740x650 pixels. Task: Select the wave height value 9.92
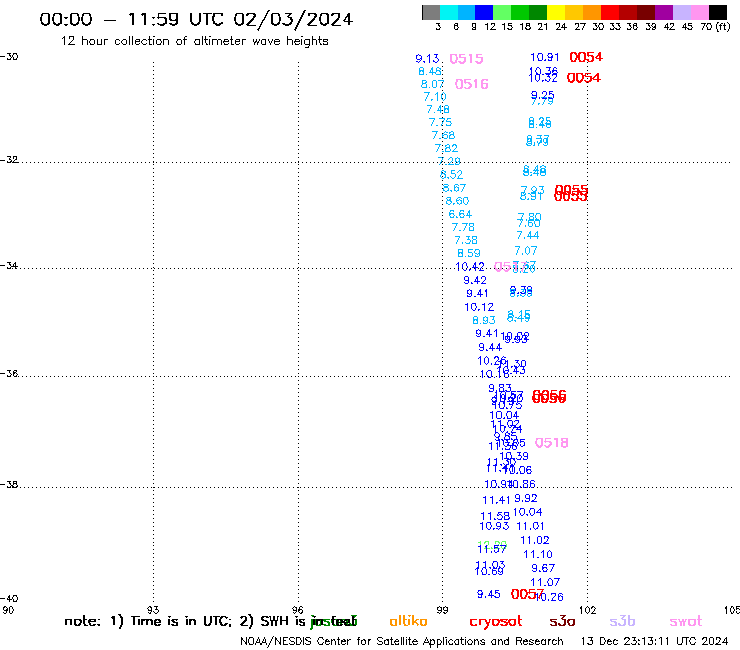[526, 498]
